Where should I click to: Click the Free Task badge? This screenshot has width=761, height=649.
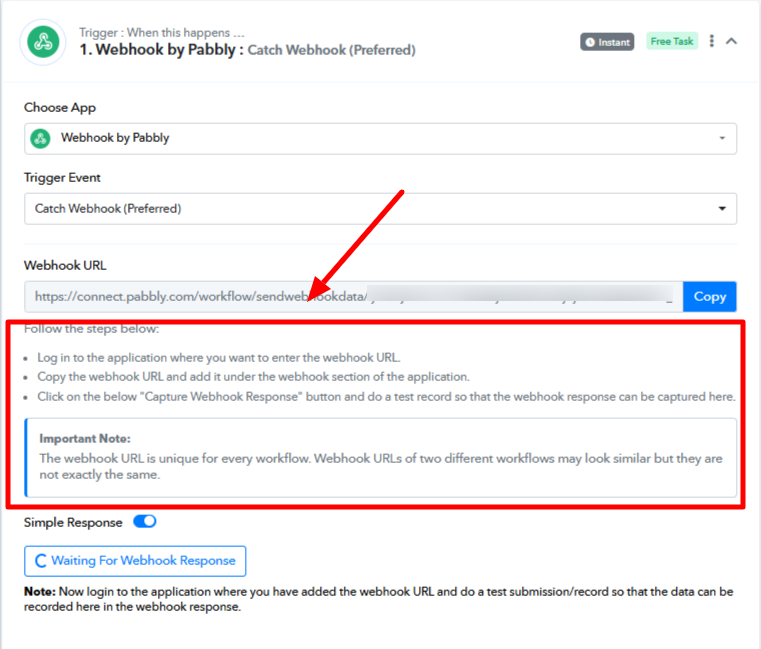[x=672, y=41]
